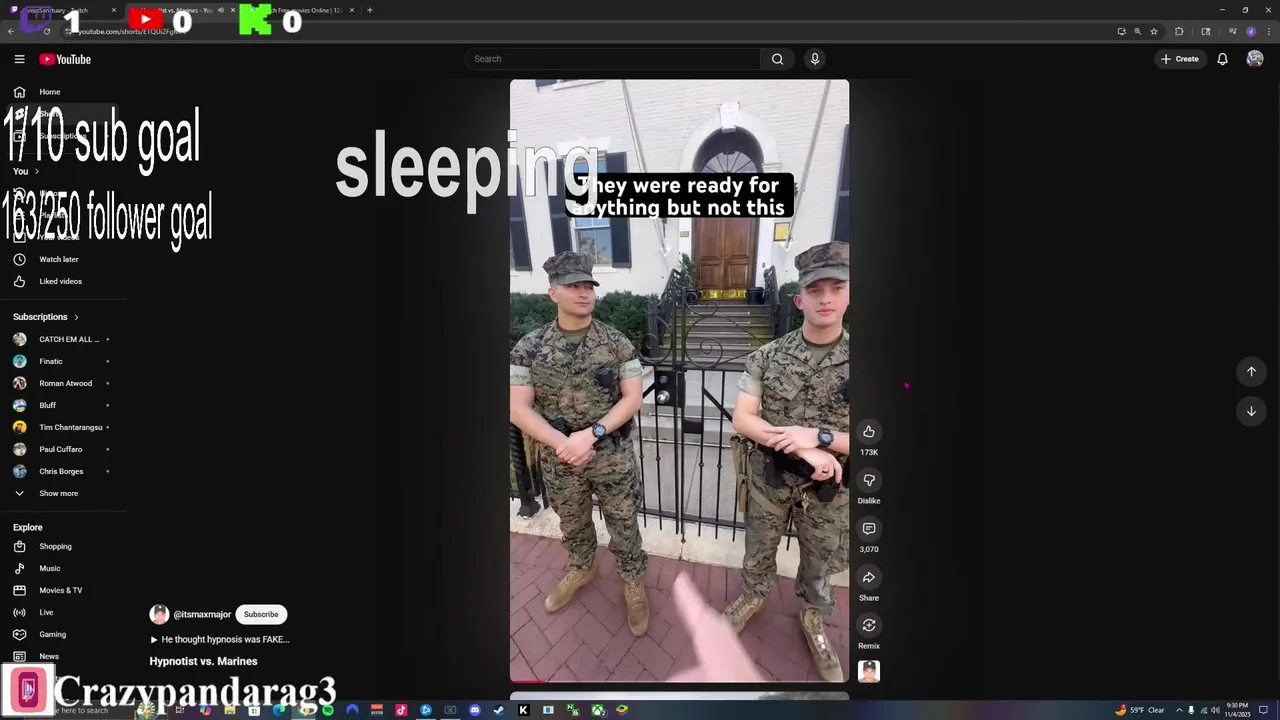Open Discord from the taskbar
This screenshot has width=1280, height=720.
click(x=475, y=710)
